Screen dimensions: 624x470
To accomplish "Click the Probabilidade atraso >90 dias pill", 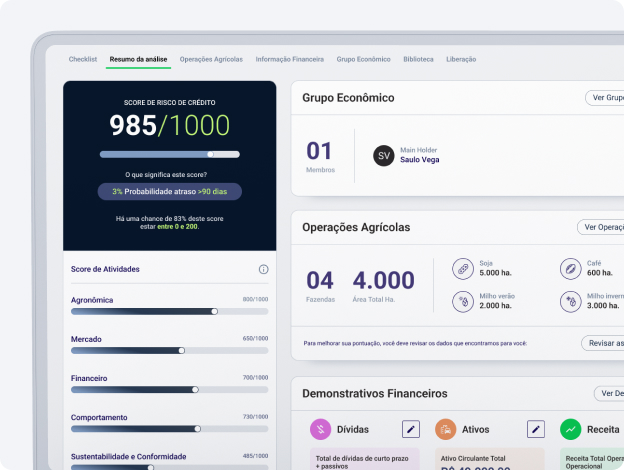I will (x=170, y=191).
